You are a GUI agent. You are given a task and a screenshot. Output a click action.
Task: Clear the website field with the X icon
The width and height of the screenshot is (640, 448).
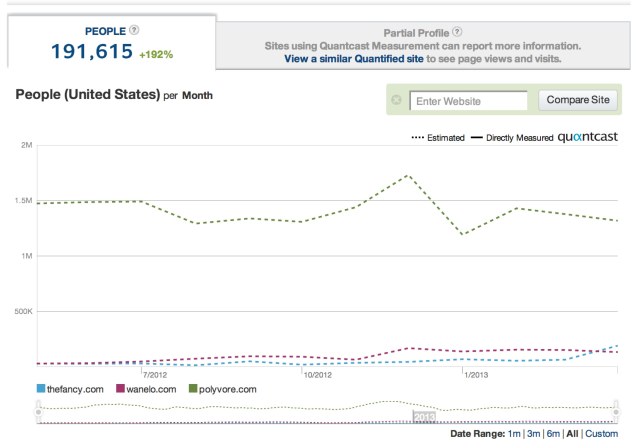[397, 101]
